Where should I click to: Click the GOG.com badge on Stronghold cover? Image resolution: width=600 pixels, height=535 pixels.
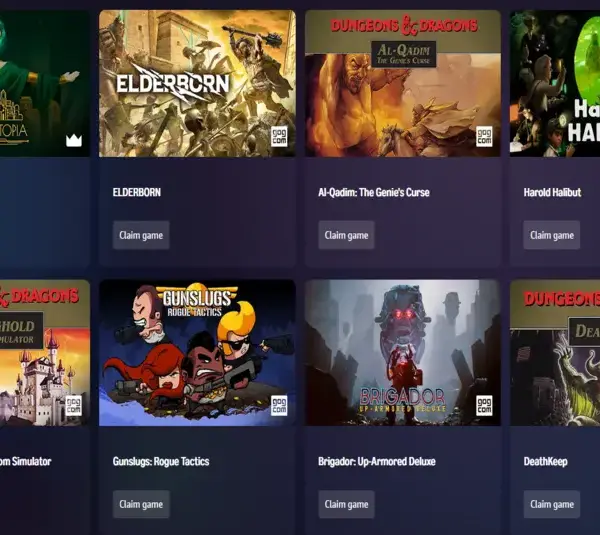(x=73, y=406)
